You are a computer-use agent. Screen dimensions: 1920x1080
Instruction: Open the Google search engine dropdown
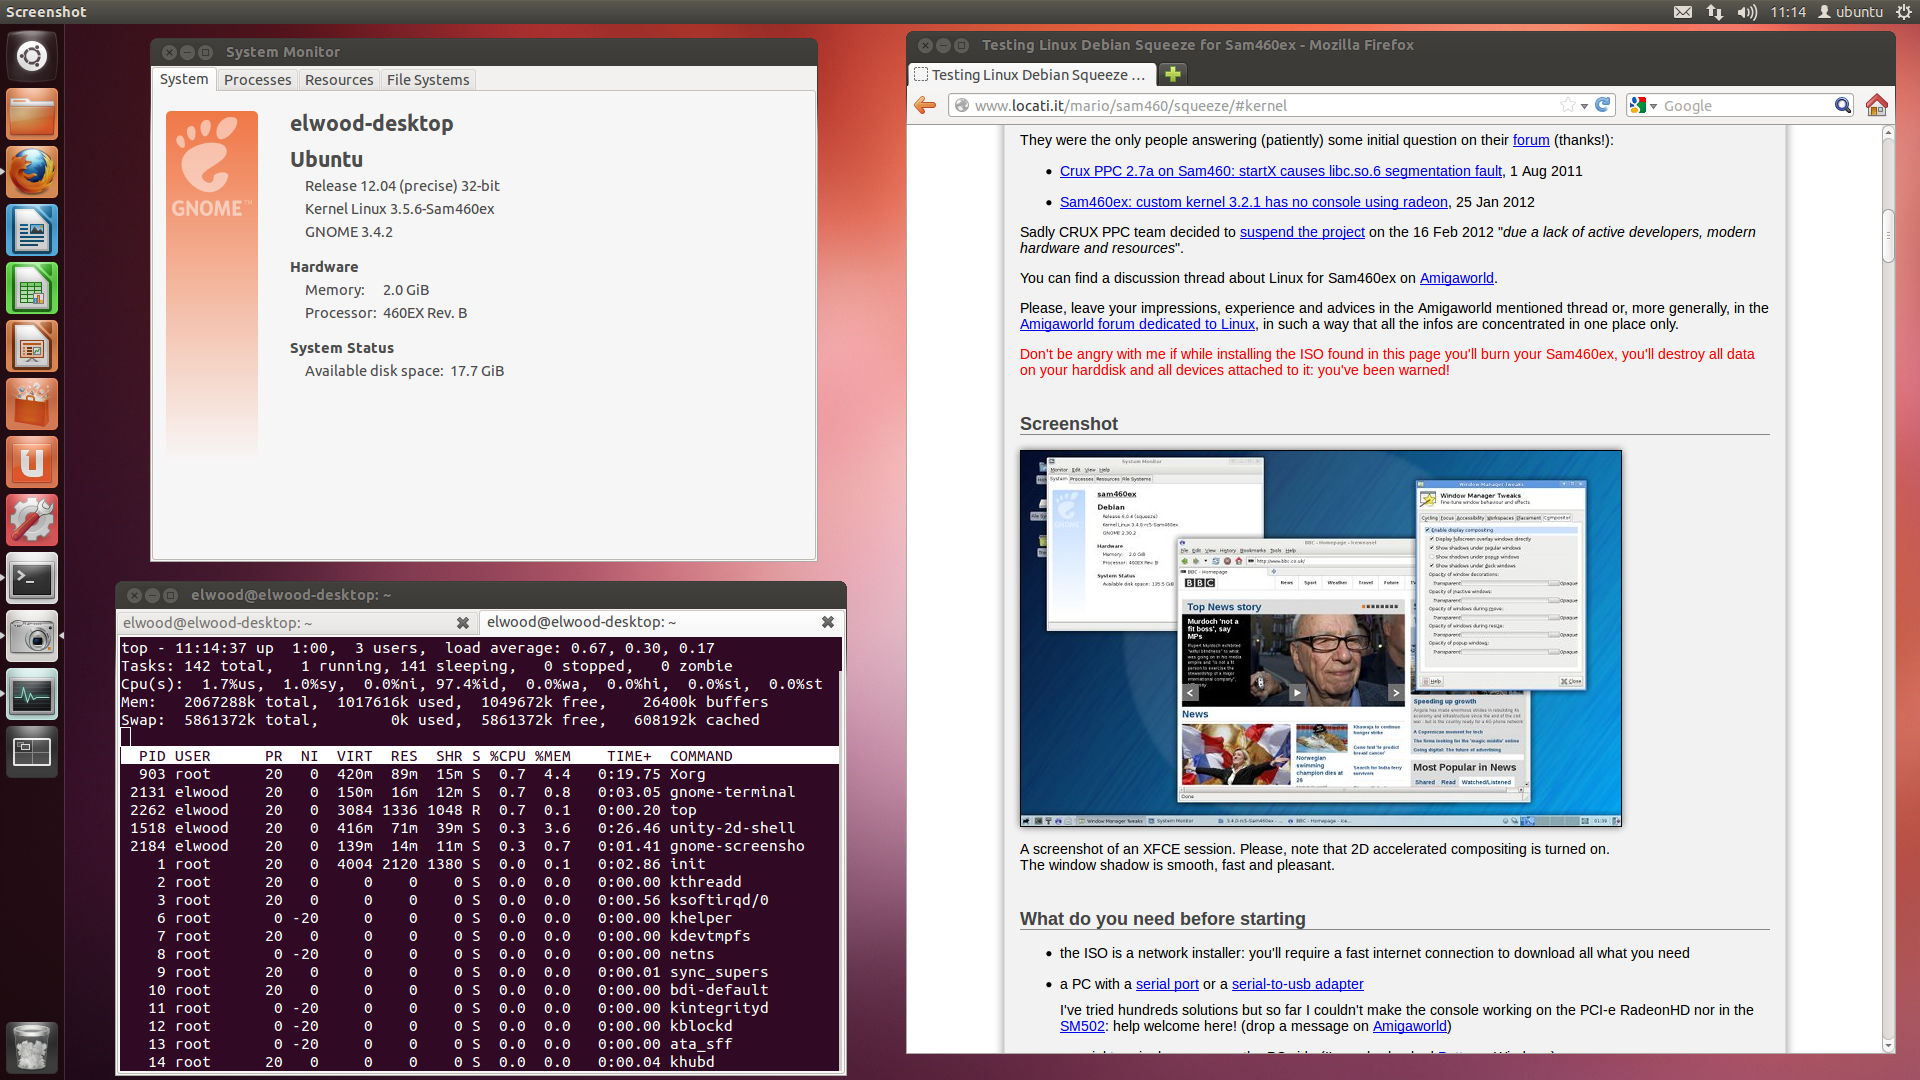tap(1643, 105)
